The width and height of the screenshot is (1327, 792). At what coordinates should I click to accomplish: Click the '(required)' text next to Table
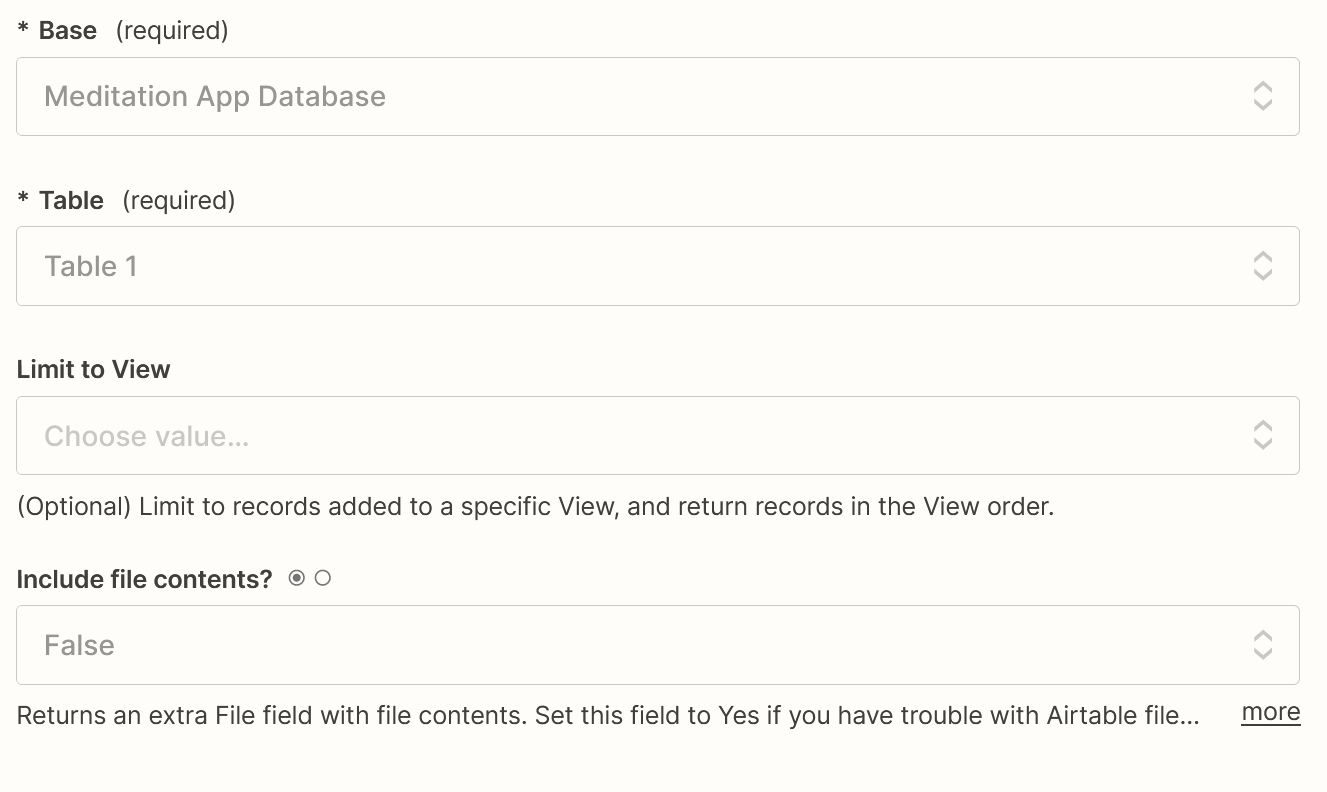pyautogui.click(x=179, y=201)
